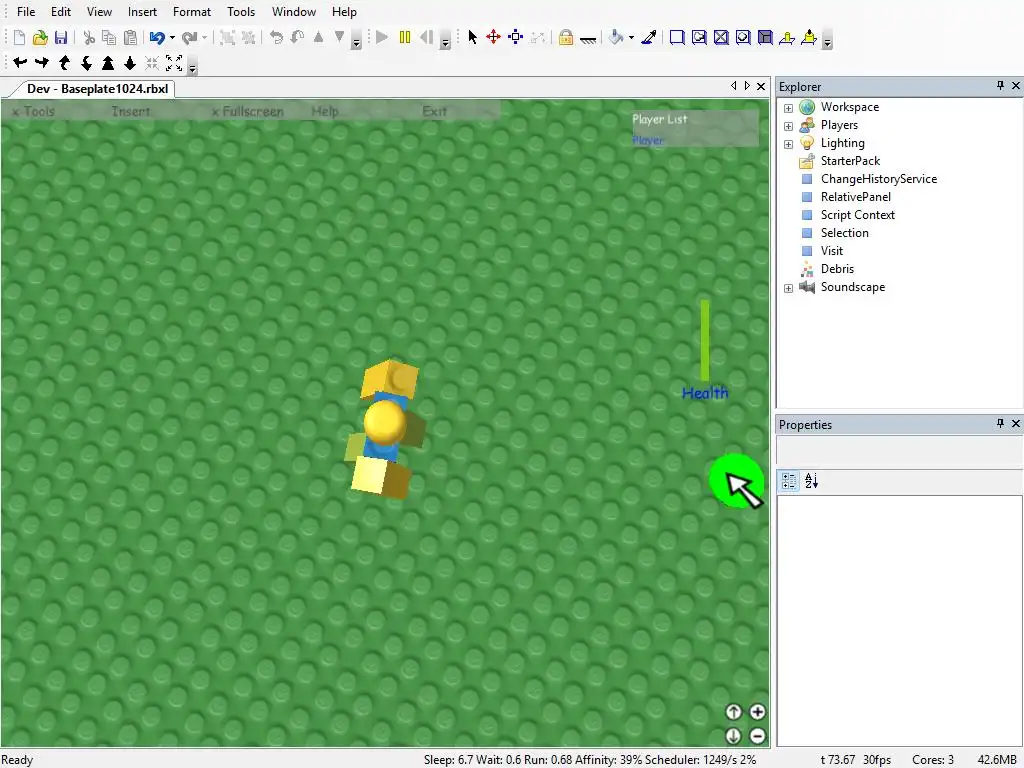This screenshot has height=768, width=1024.
Task: Select the Motor tool icon
Action: 809,37
